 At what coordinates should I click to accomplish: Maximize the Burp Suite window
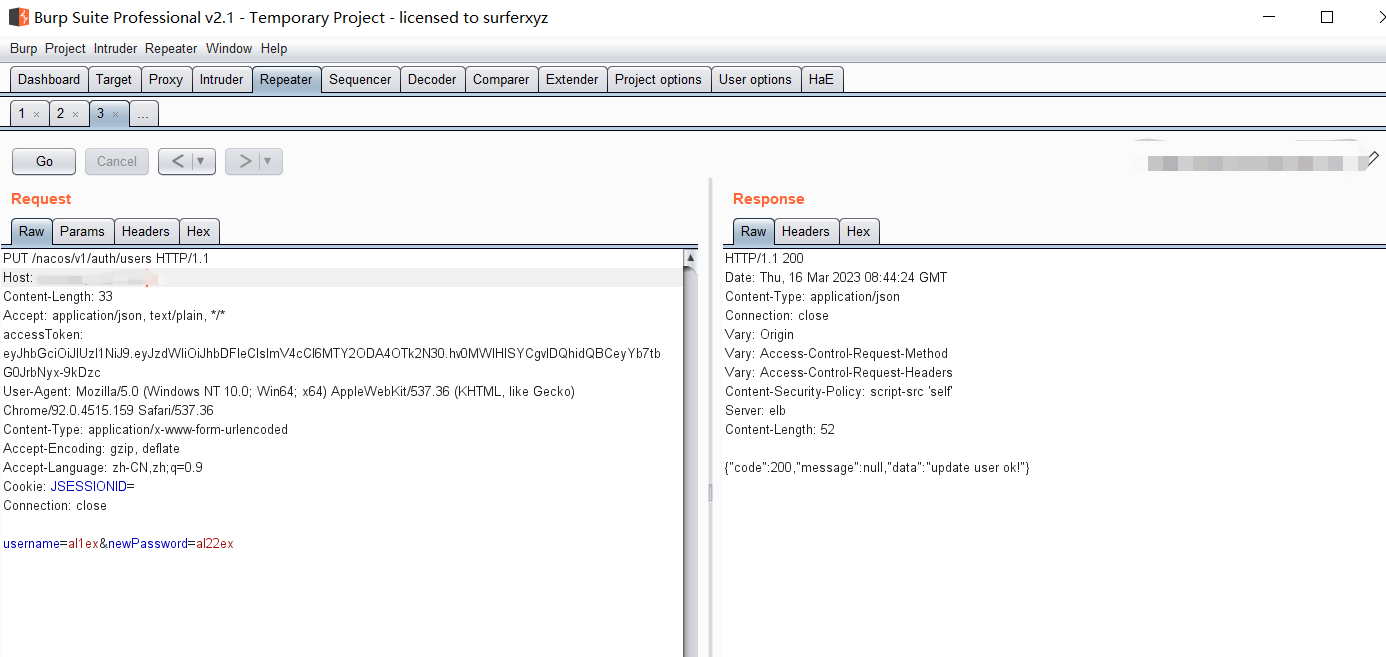[x=1327, y=17]
